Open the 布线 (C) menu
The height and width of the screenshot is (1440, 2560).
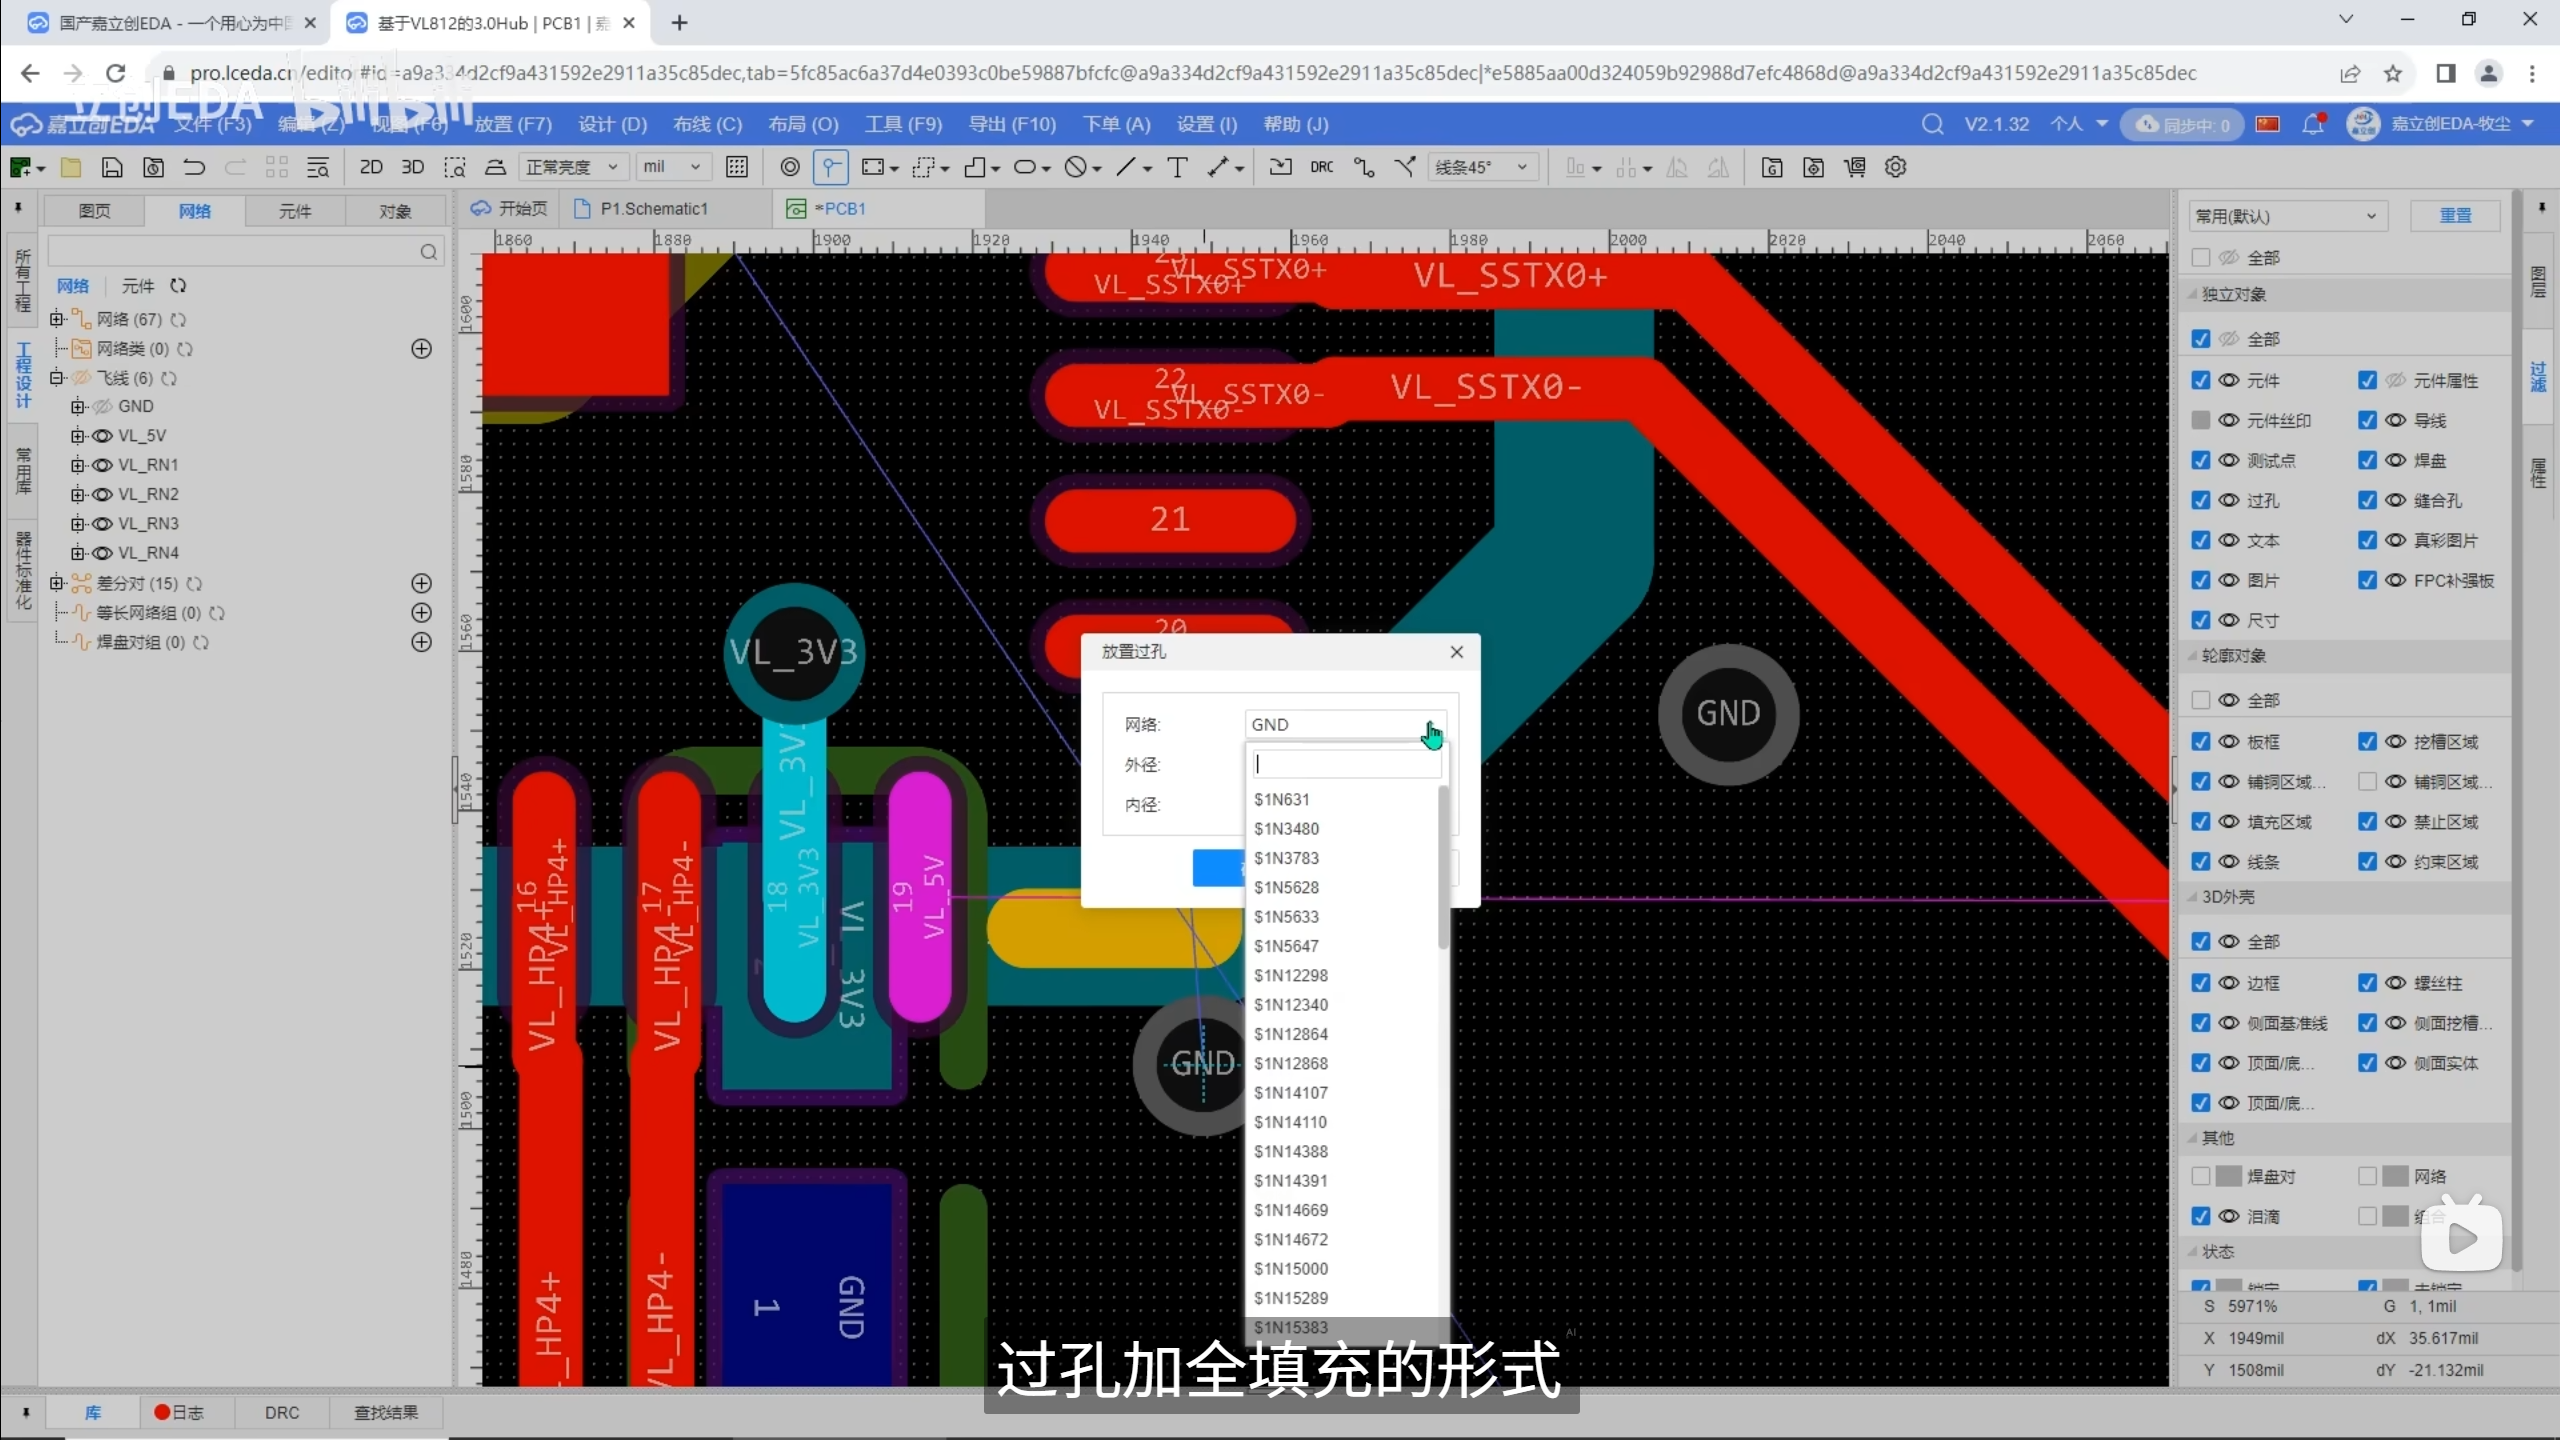pyautogui.click(x=707, y=124)
